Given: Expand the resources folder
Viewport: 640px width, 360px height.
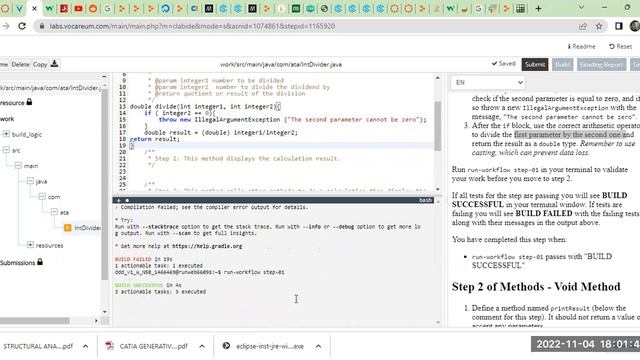Looking at the screenshot, I should (x=30, y=245).
